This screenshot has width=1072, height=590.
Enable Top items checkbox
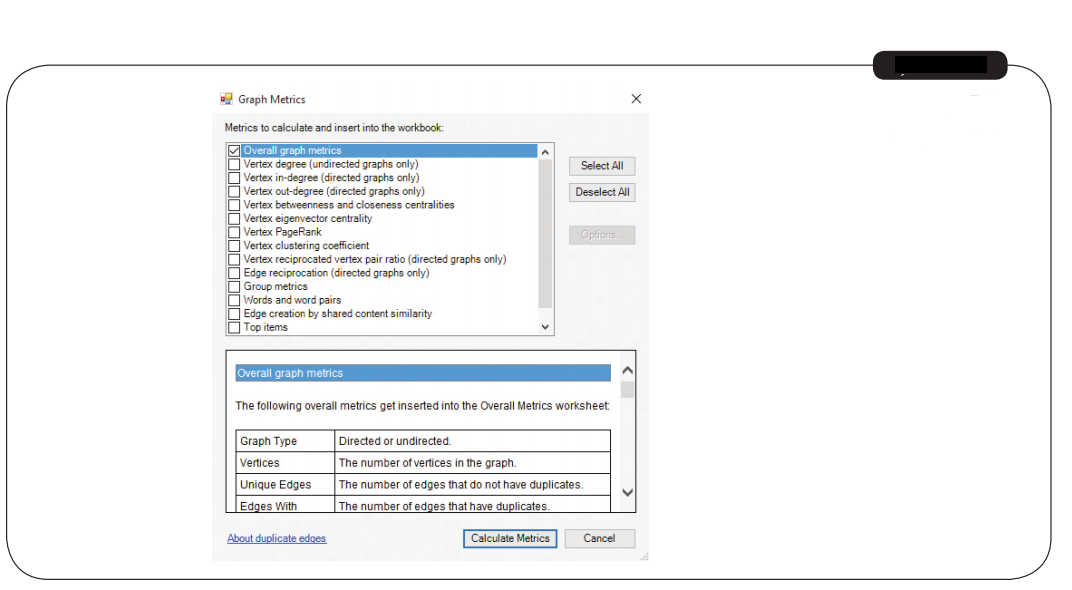click(234, 327)
